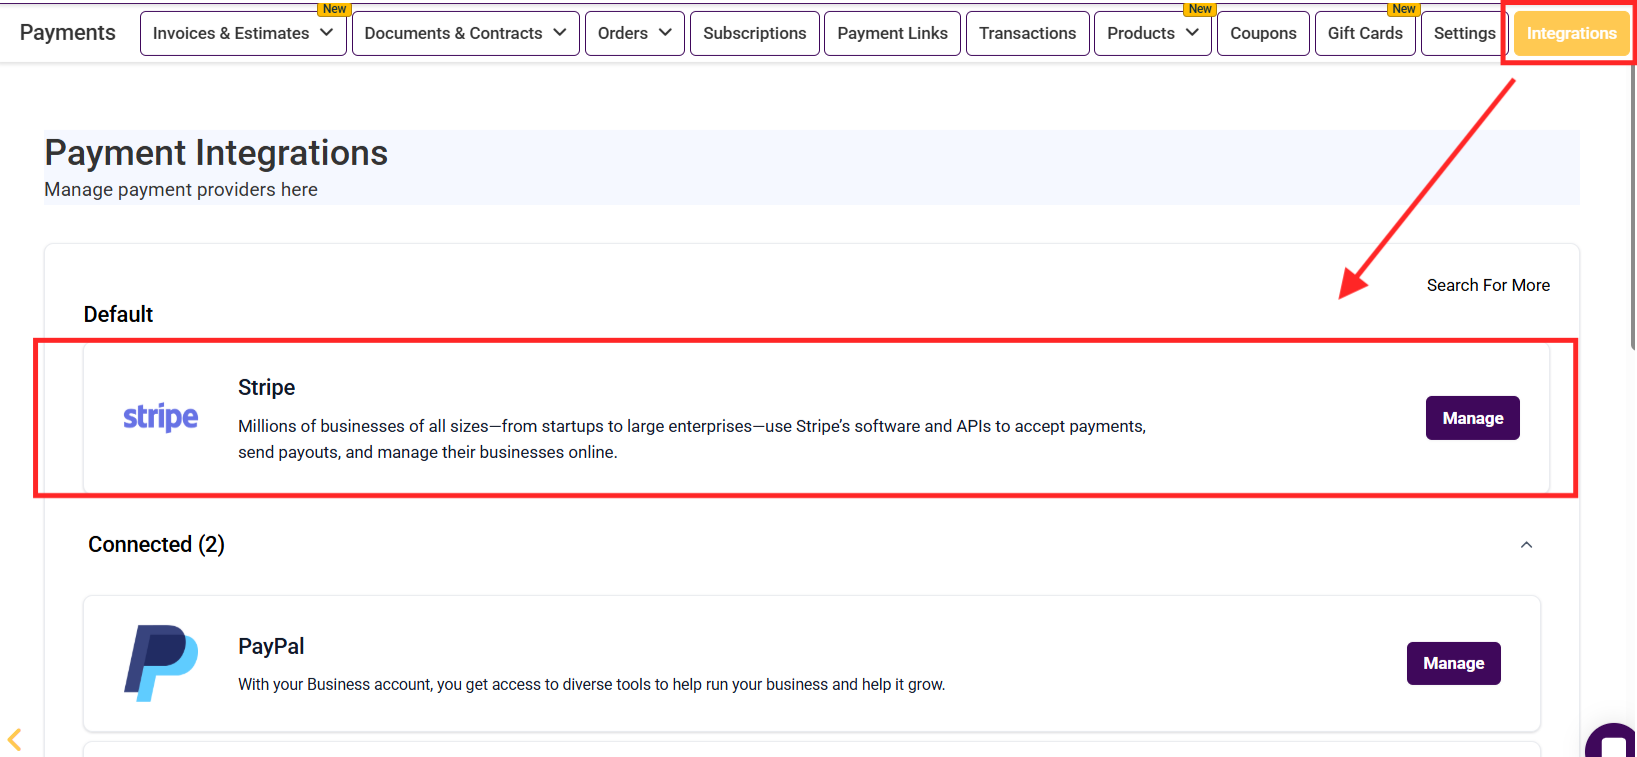Image resolution: width=1637 pixels, height=757 pixels.
Task: Collapse the Connected (2) section chevron
Action: click(x=1526, y=545)
